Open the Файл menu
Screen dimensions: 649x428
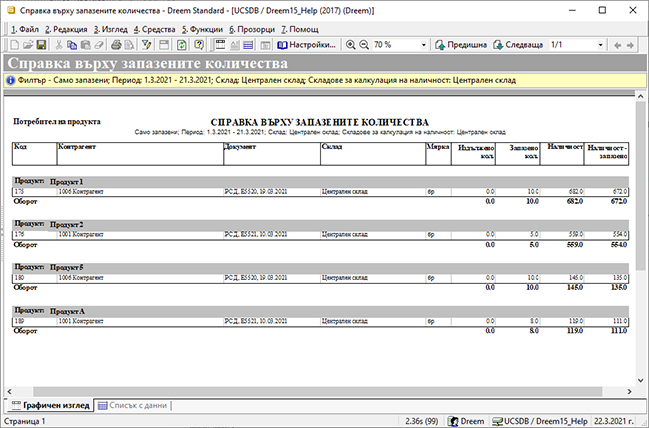click(x=25, y=29)
